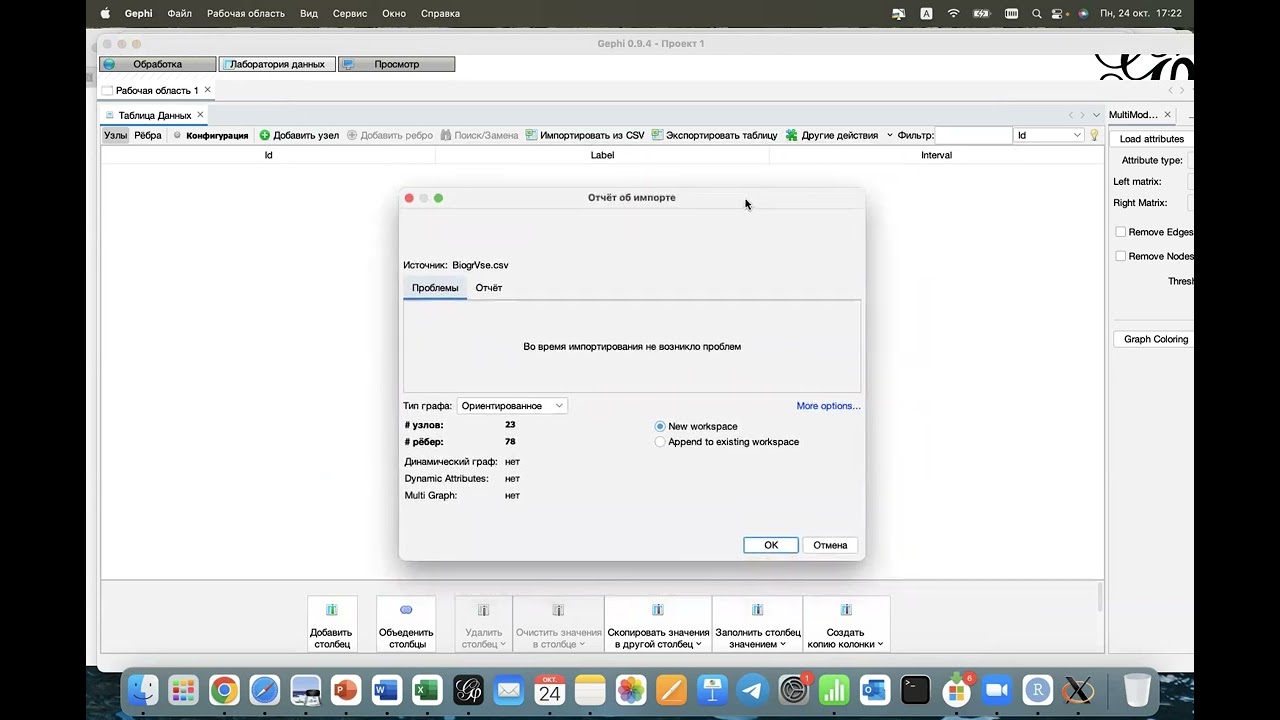Viewport: 1280px width, 720px height.
Task: Switch to the Проблемы tab
Action: 435,288
